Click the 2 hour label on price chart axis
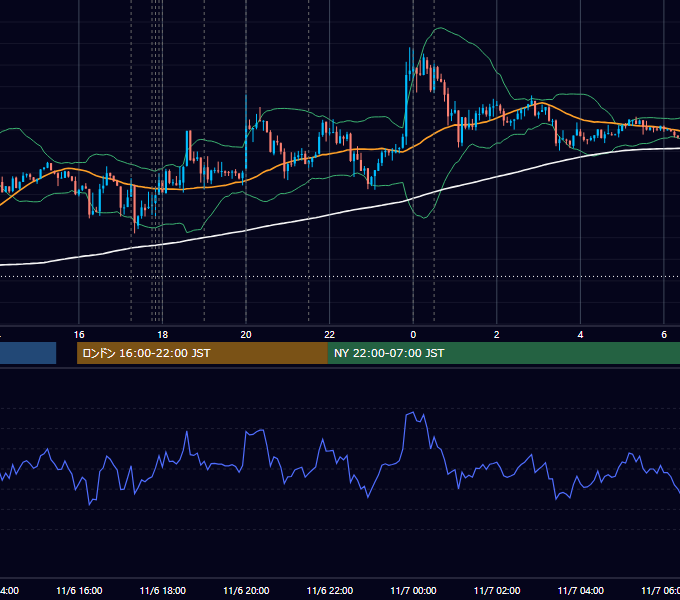Screen dimensions: 680x600 tap(497, 335)
